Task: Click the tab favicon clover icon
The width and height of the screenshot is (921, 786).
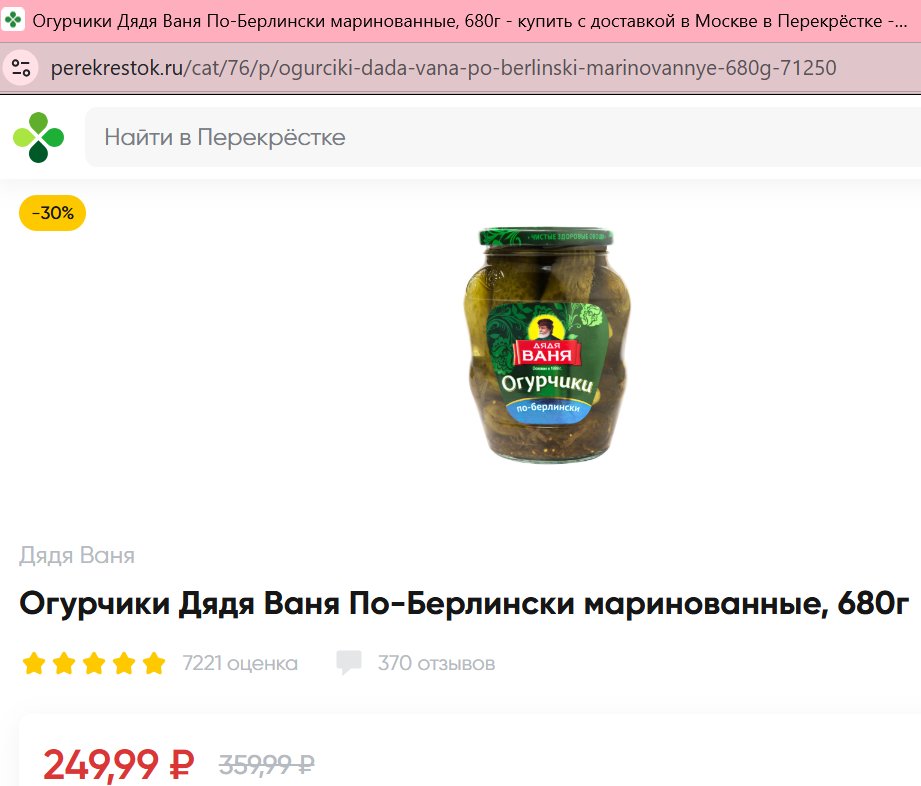Action: coord(13,21)
